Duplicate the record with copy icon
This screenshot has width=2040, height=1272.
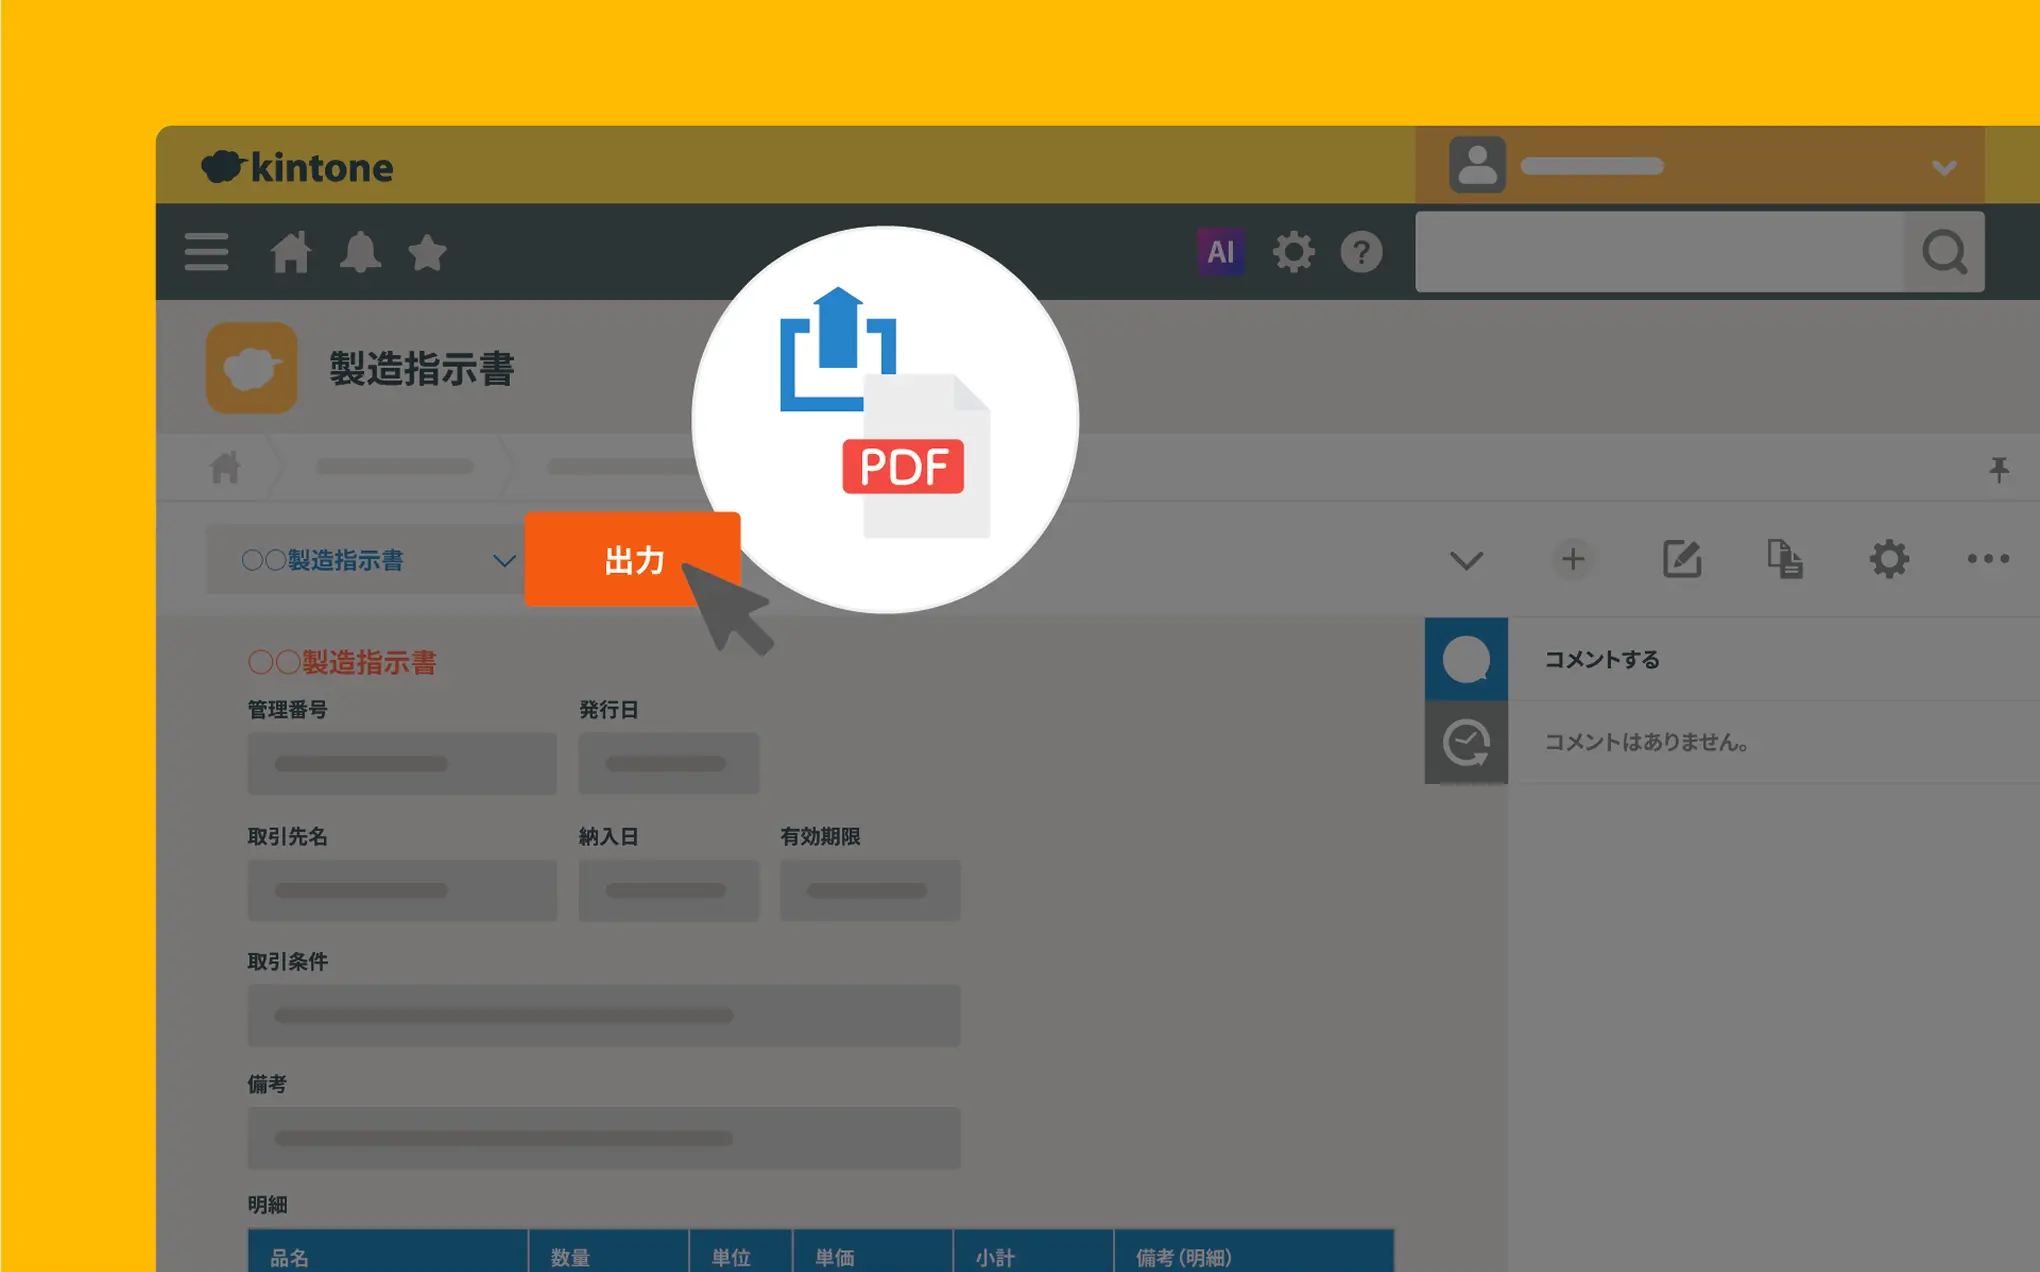pos(1784,559)
